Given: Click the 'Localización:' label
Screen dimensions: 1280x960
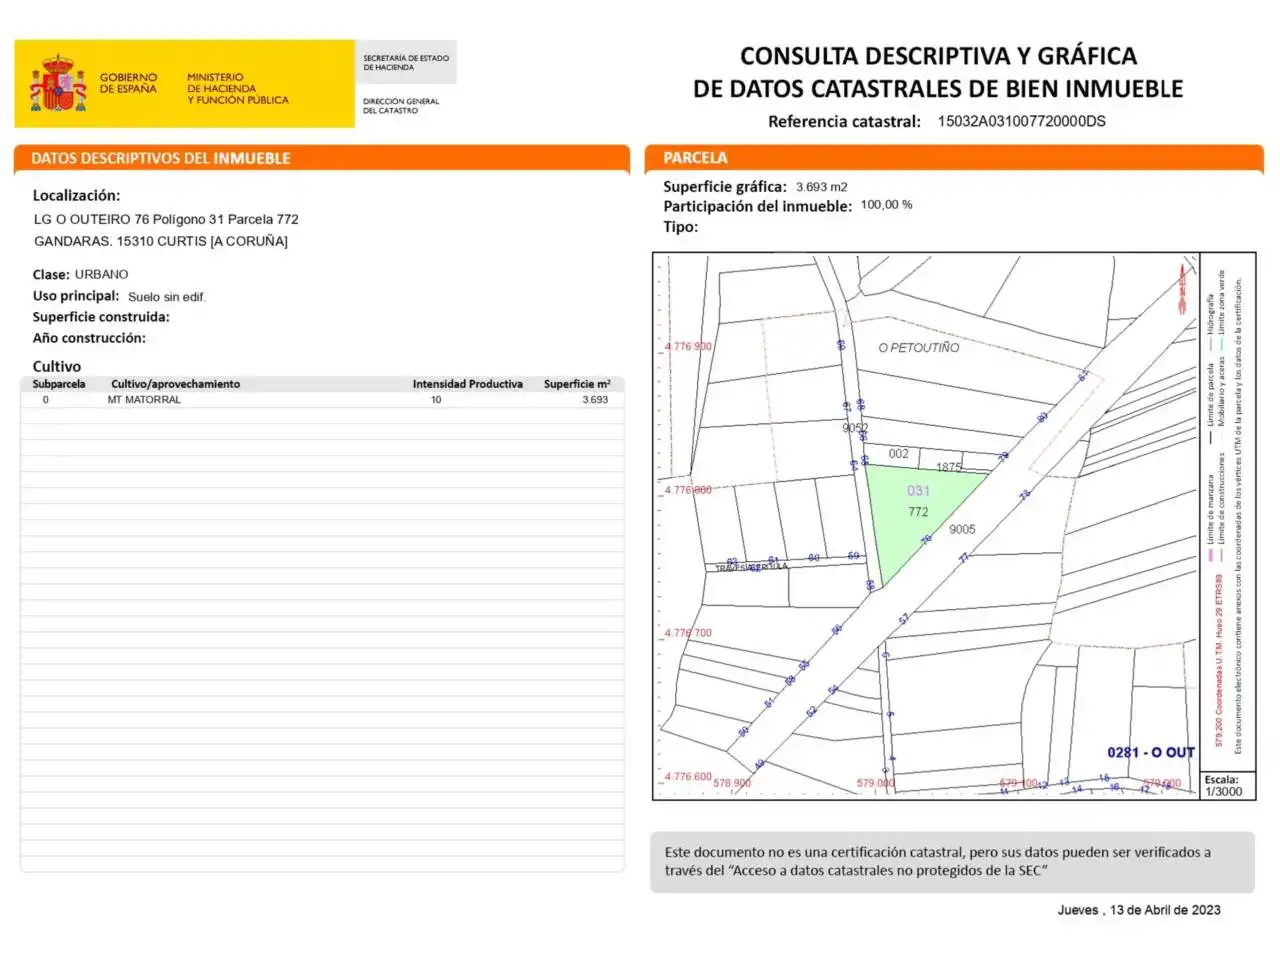Looking at the screenshot, I should (76, 196).
